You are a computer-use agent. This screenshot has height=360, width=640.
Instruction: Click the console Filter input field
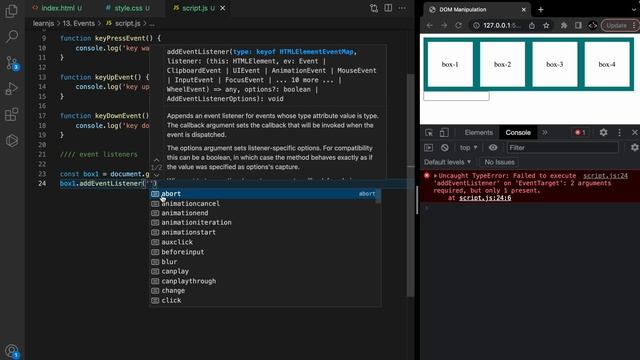562,148
